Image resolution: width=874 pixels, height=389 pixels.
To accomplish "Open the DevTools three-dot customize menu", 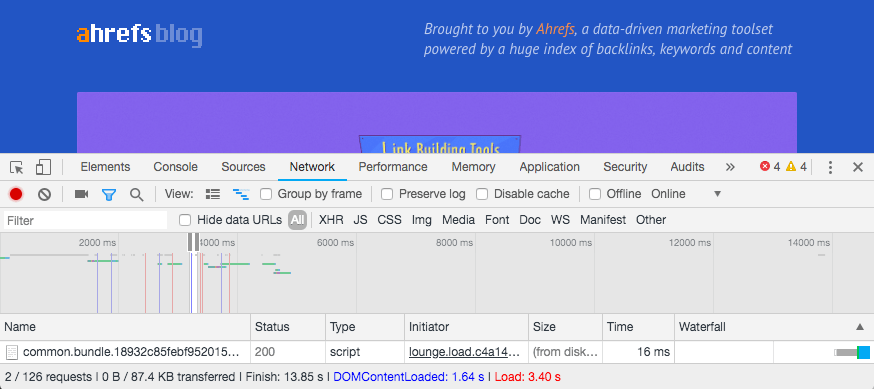I will pos(831,167).
